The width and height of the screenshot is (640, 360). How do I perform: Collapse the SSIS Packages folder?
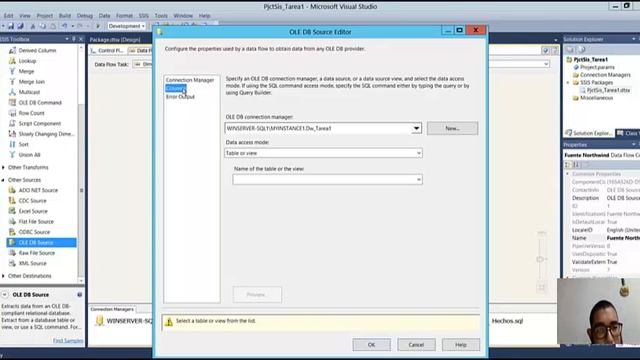tap(568, 82)
